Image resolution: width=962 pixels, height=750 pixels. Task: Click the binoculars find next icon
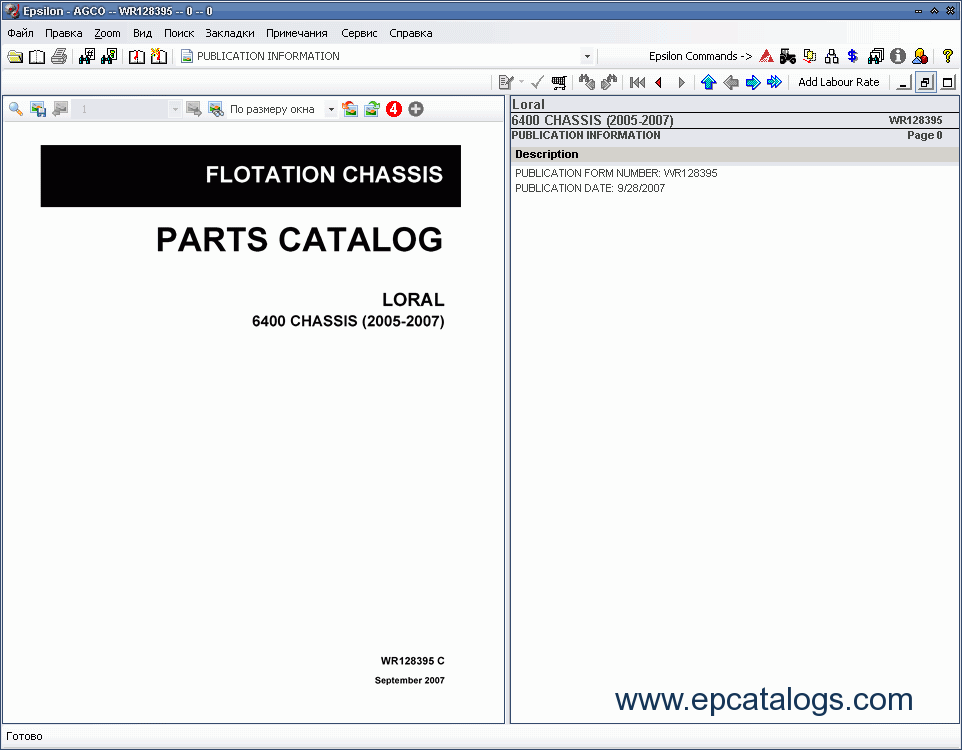(609, 82)
